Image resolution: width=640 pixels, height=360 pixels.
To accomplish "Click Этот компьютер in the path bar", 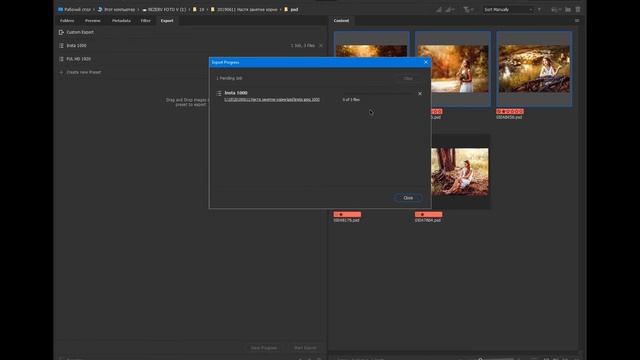I will [120, 9].
